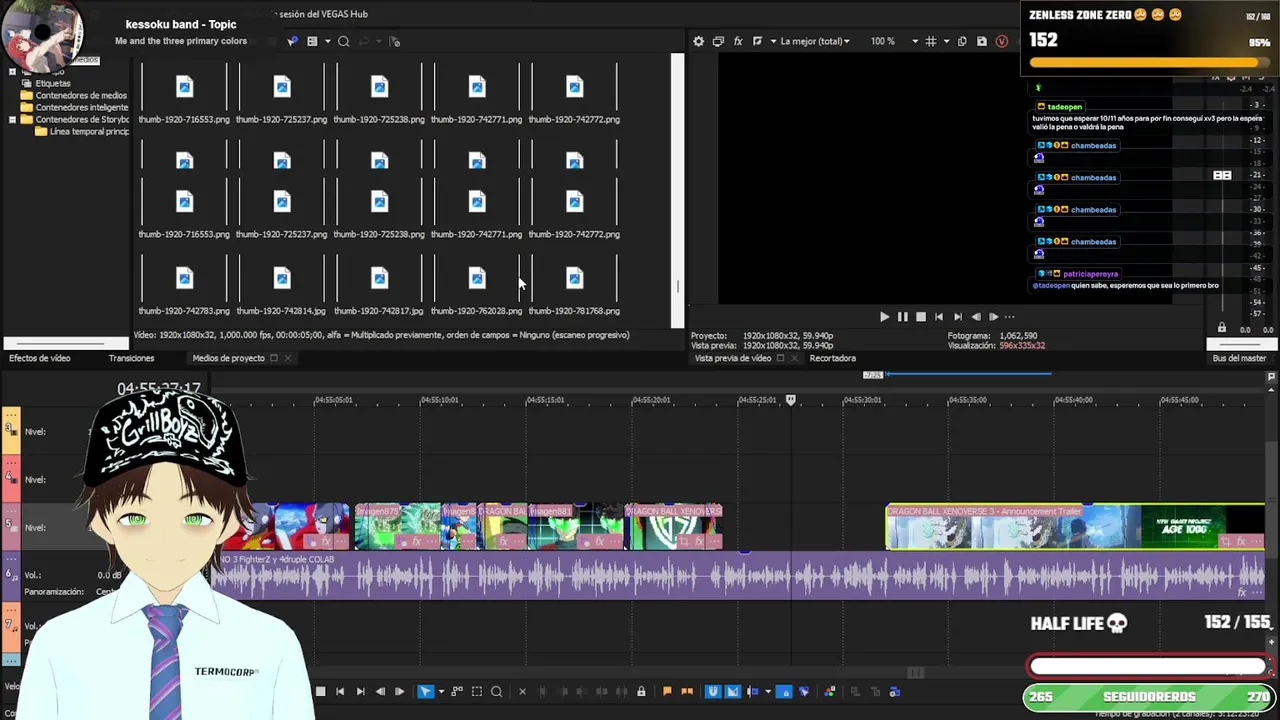The width and height of the screenshot is (1280, 720).
Task: Open split screen view dropdown arrow
Action: [771, 41]
